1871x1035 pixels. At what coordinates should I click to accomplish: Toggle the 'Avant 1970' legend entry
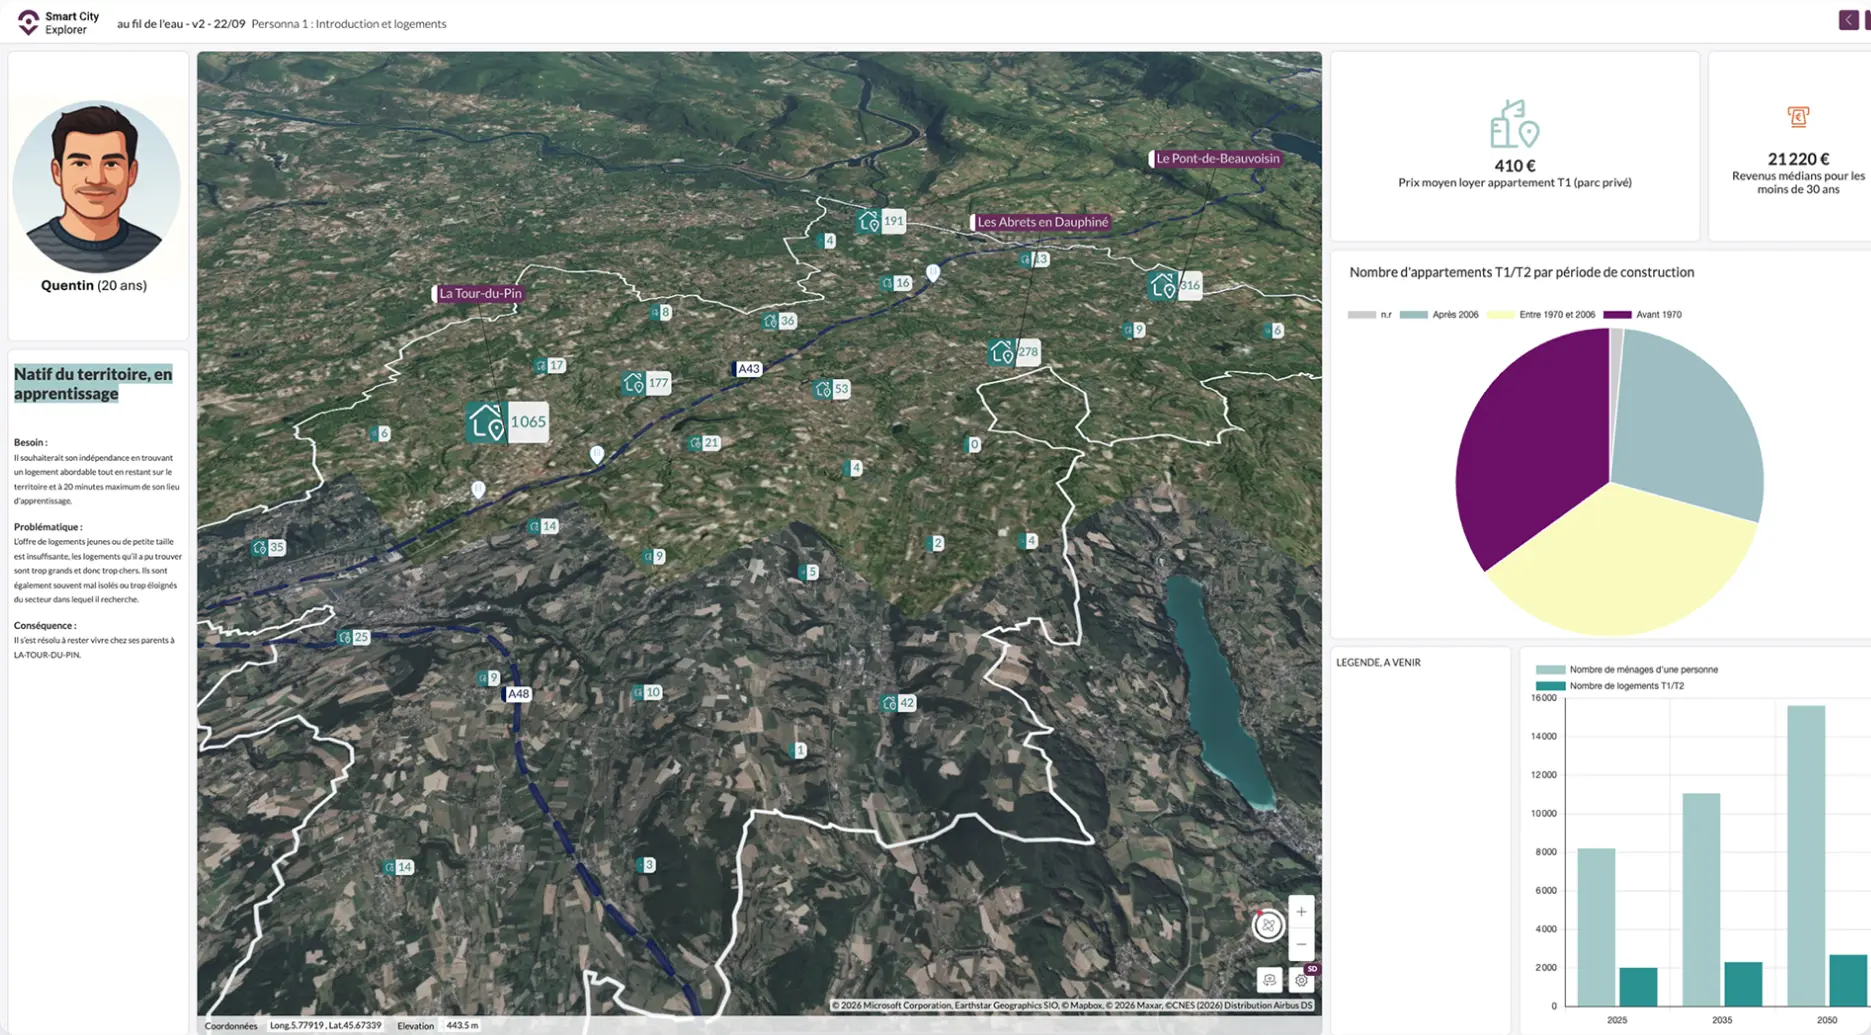(1643, 314)
